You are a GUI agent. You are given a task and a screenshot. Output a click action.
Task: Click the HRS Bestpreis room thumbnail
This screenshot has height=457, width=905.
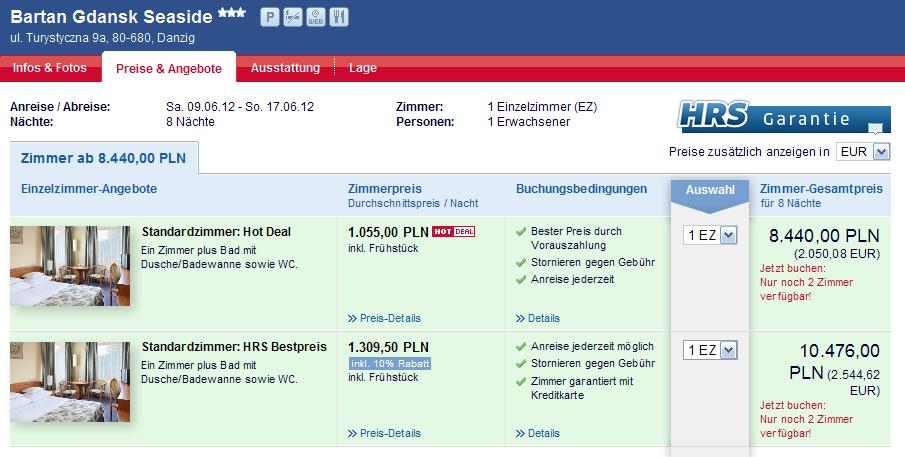[70, 381]
